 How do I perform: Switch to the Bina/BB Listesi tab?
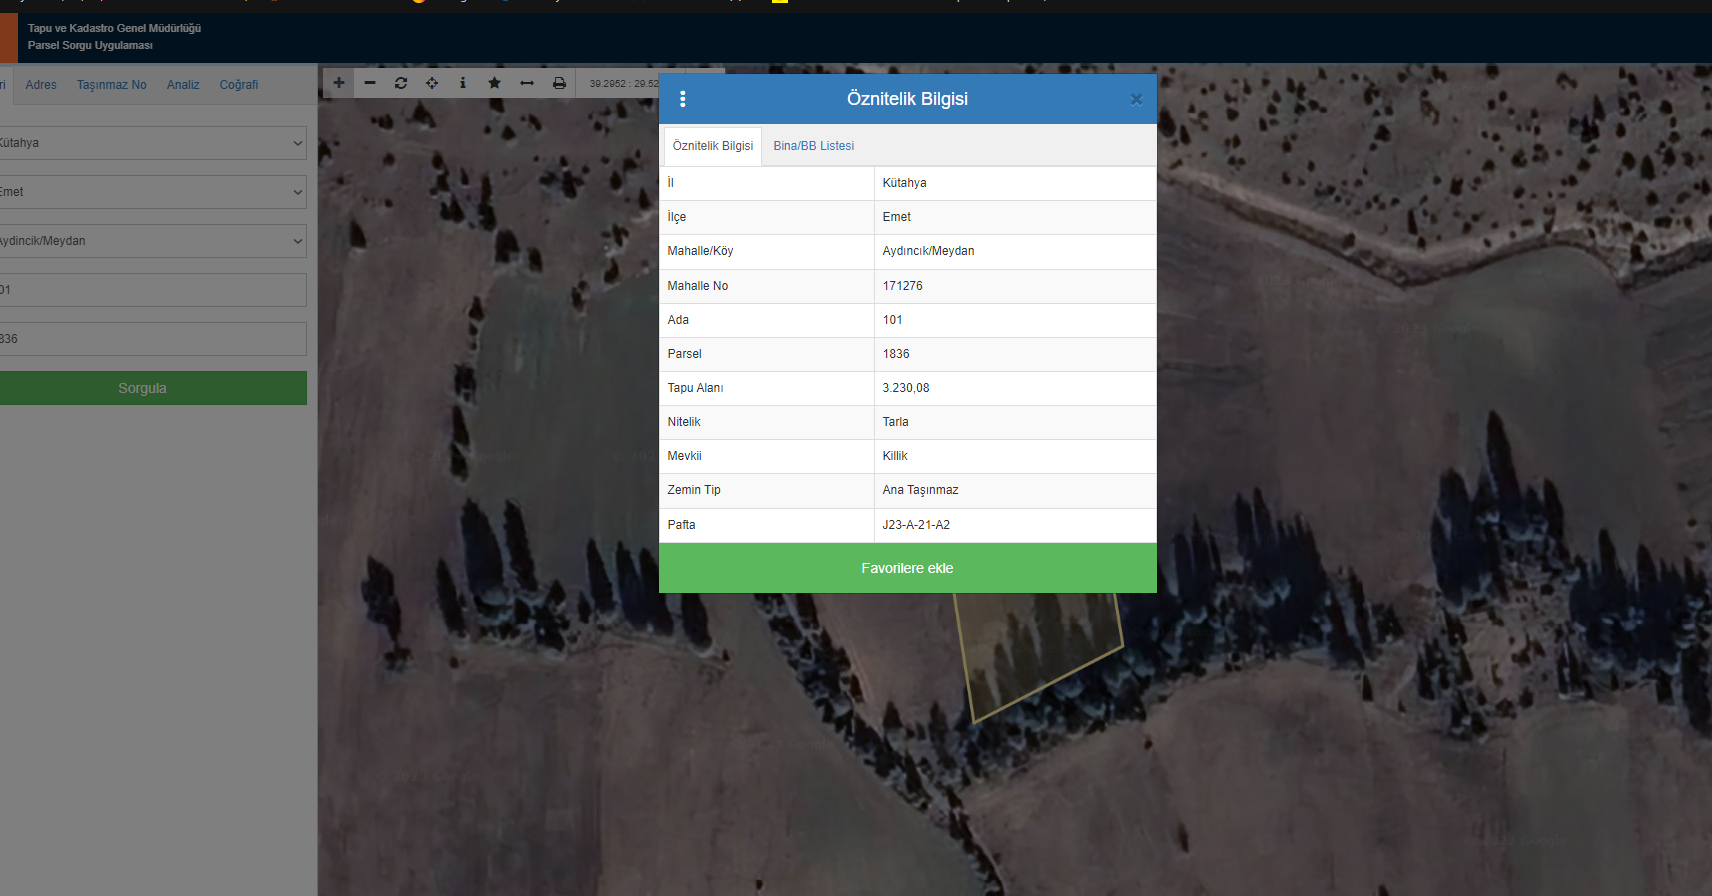point(813,146)
